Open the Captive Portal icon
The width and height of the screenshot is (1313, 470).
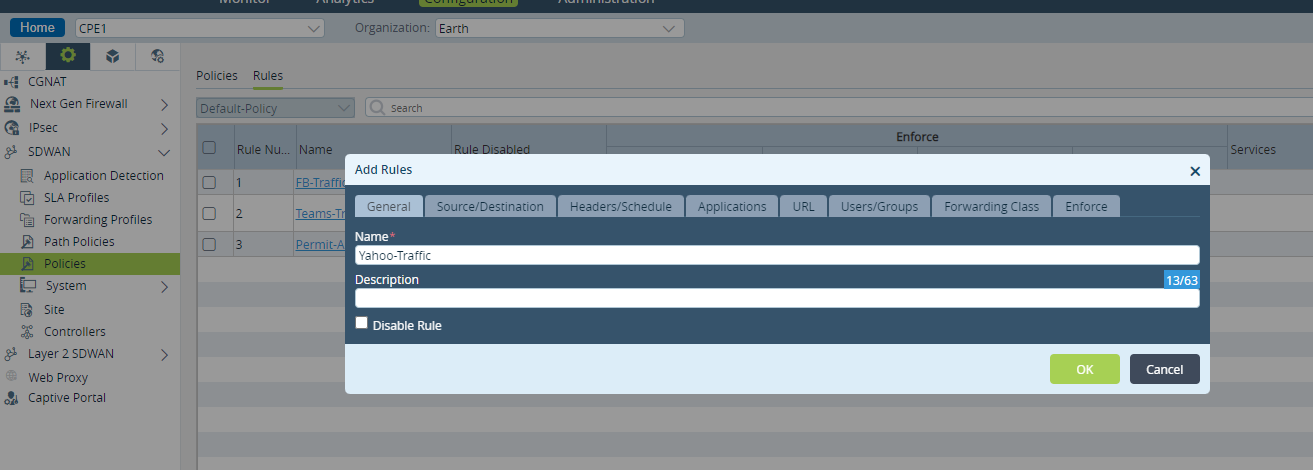(11, 398)
